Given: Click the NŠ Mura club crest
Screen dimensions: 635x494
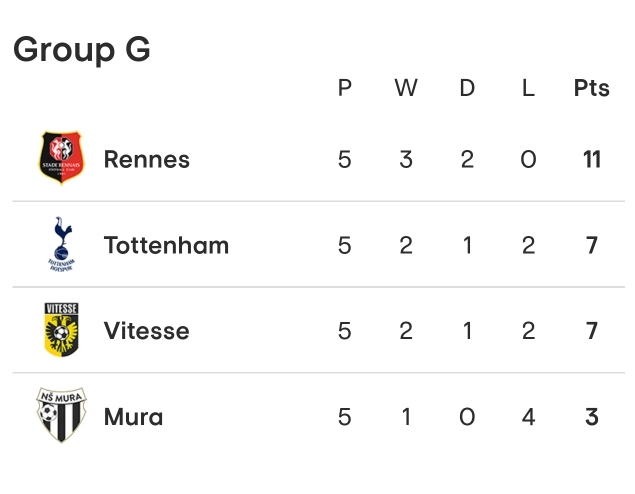Looking at the screenshot, I should (x=62, y=416).
